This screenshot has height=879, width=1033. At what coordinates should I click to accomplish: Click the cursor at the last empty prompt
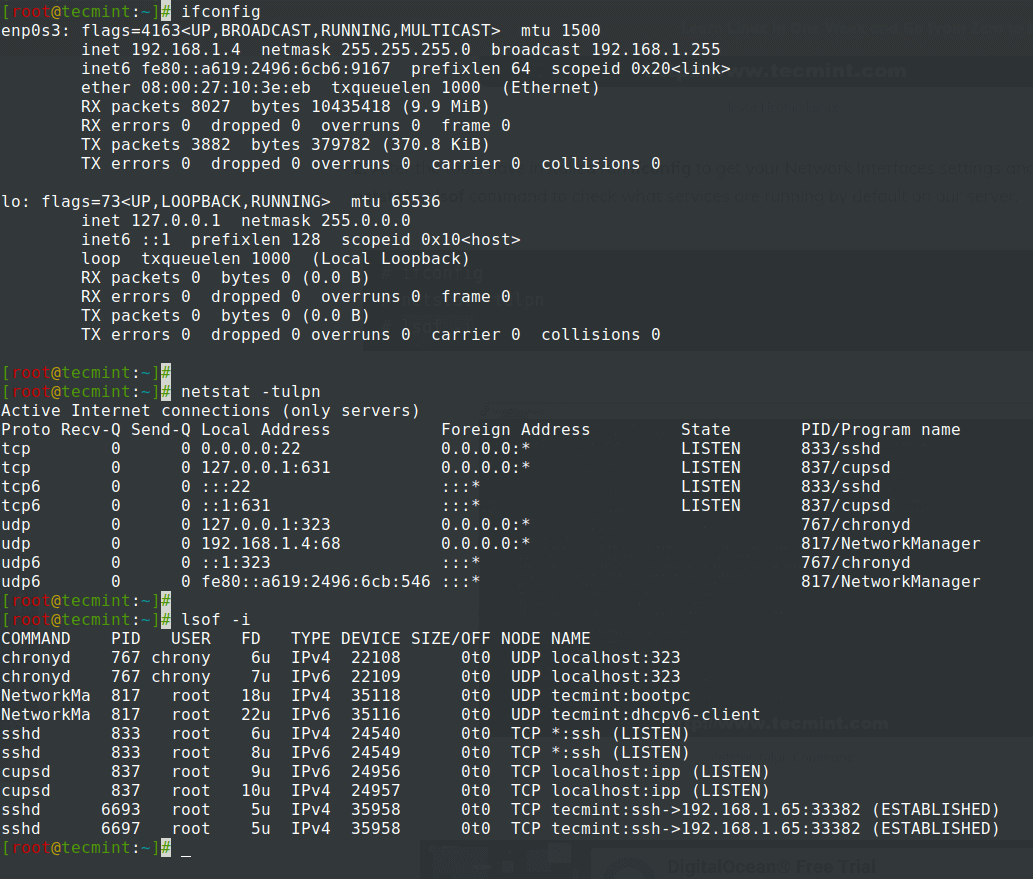tap(186, 848)
